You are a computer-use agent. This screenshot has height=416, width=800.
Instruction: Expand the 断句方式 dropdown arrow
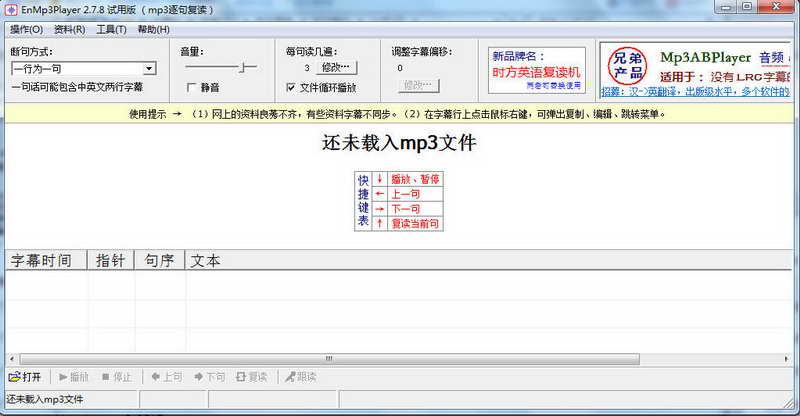pos(149,68)
